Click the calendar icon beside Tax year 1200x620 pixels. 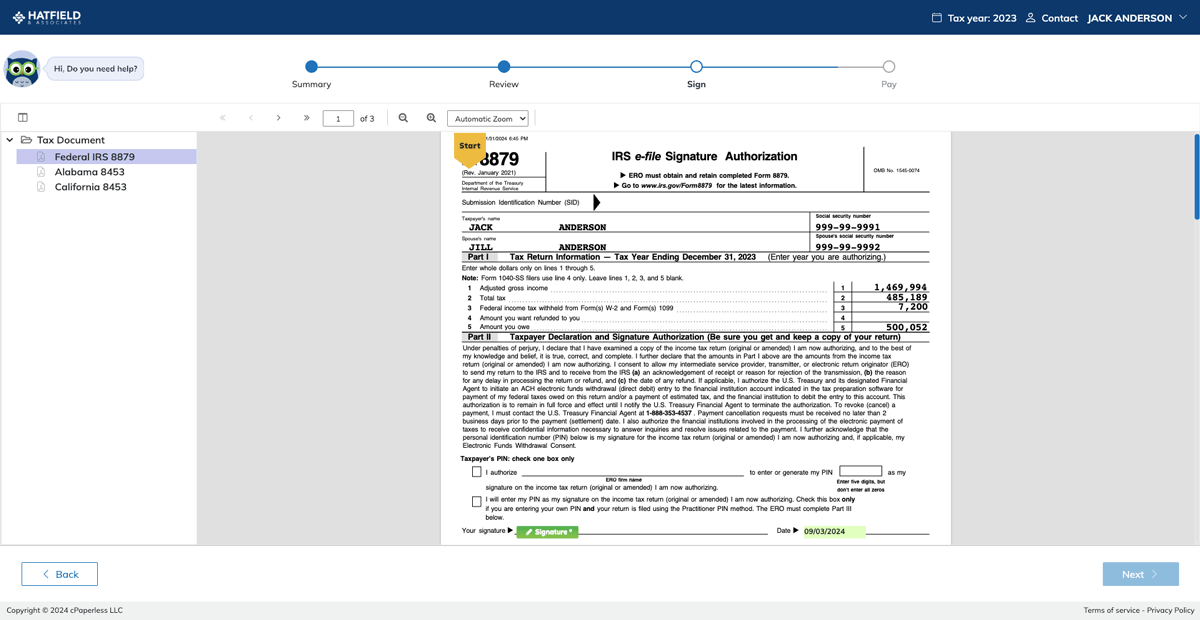(936, 18)
